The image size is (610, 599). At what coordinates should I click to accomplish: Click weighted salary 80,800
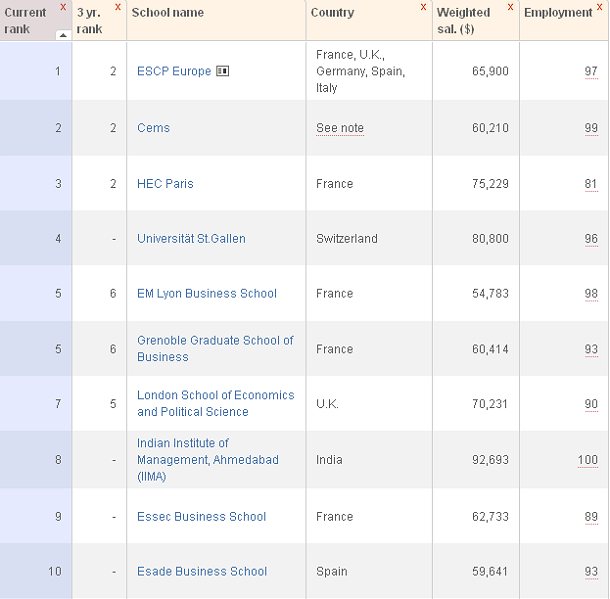pos(490,238)
